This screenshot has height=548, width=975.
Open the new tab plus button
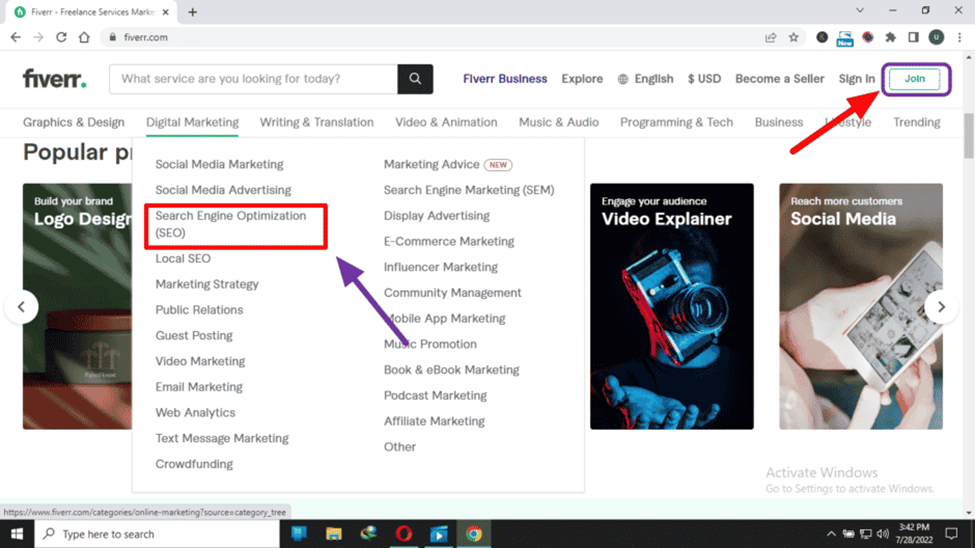coord(192,12)
